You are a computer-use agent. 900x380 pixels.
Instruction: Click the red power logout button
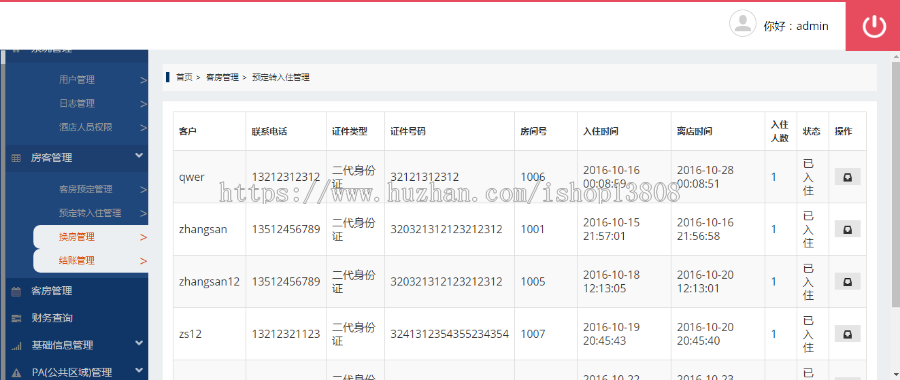tap(873, 26)
